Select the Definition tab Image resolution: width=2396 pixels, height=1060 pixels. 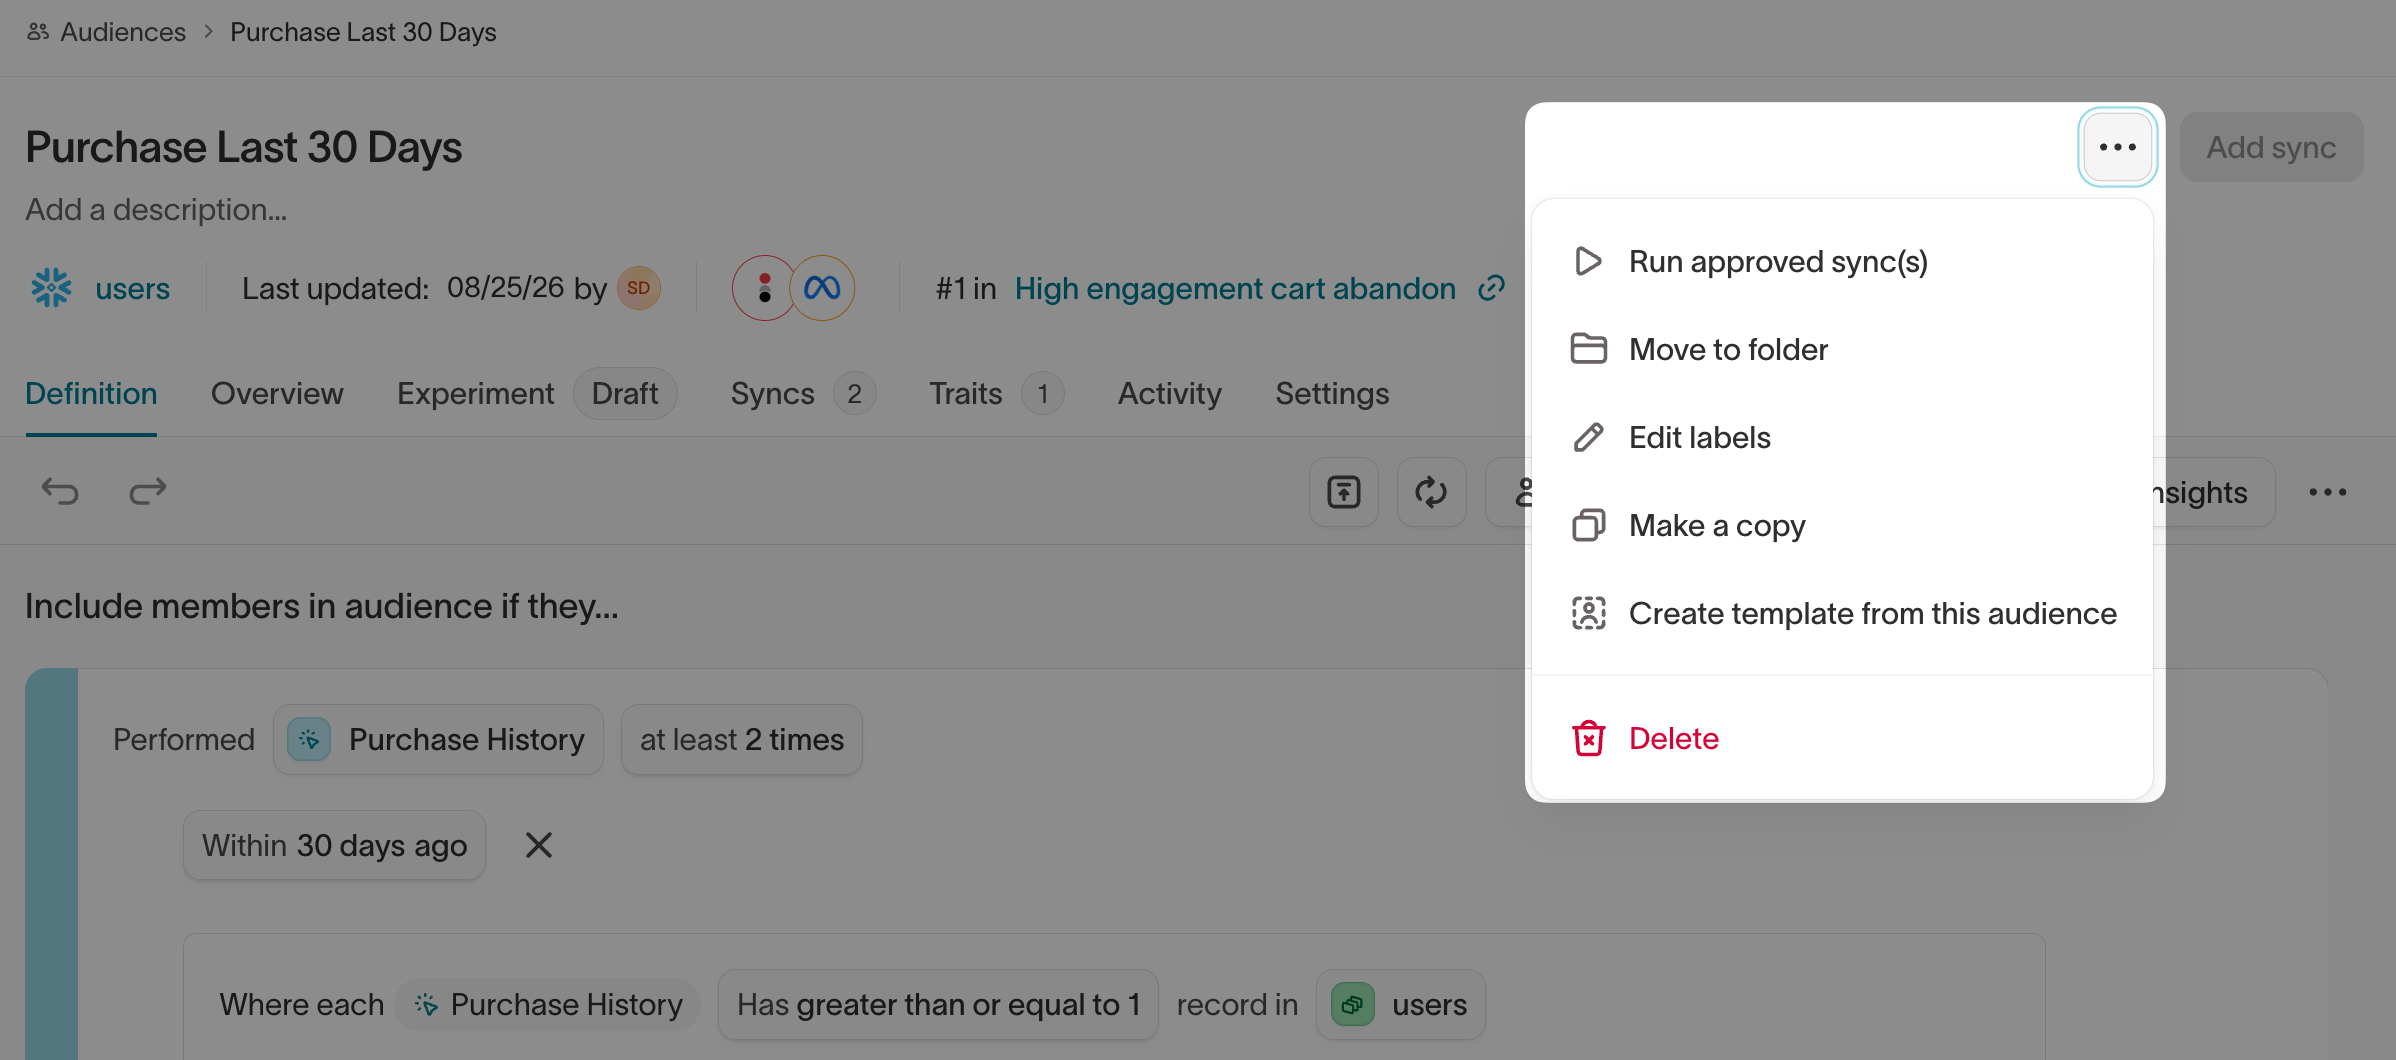91,393
